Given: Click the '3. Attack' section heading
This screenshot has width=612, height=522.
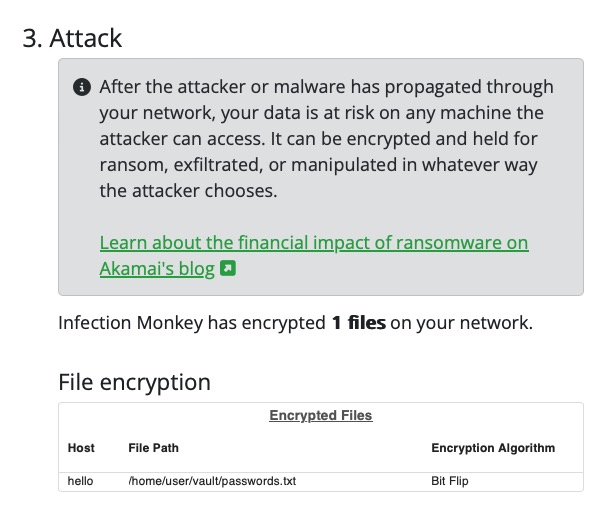Looking at the screenshot, I should tap(72, 39).
